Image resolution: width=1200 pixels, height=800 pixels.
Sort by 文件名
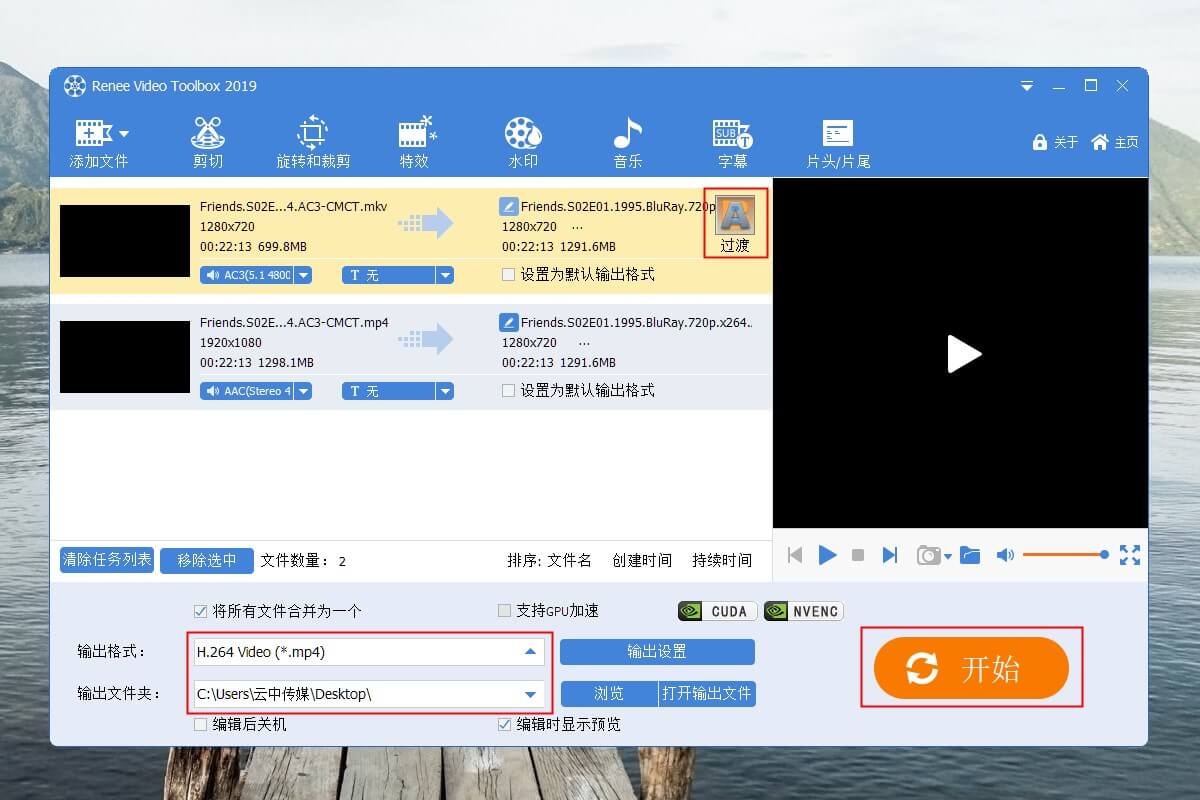point(570,560)
